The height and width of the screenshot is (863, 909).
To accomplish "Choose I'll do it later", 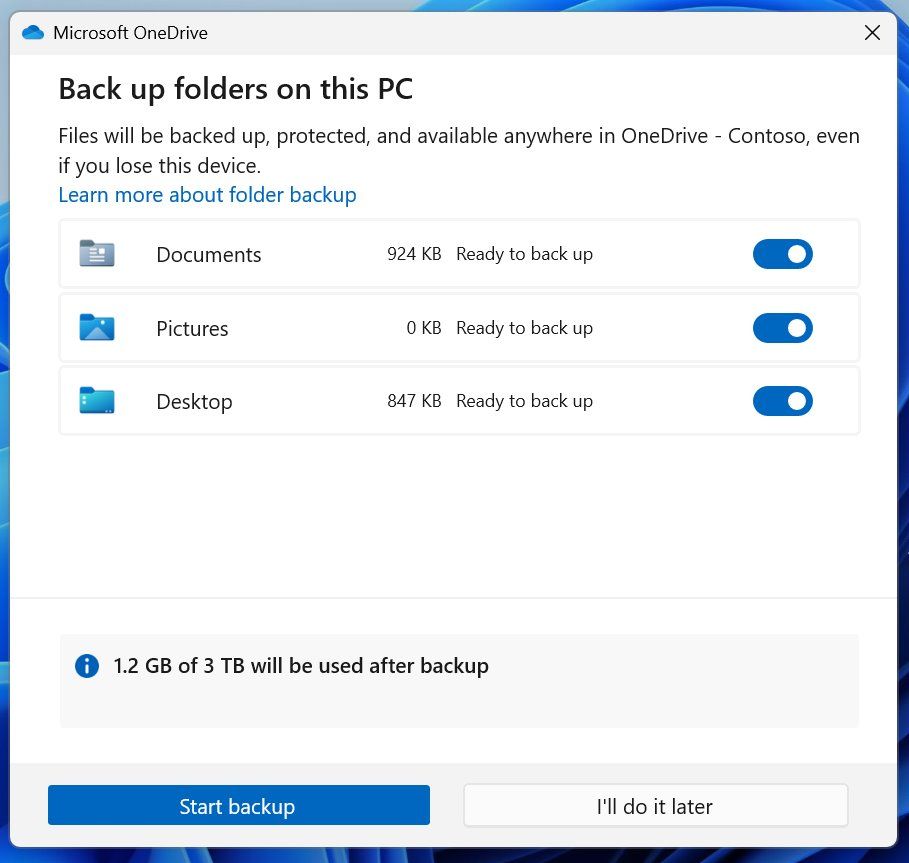I will [655, 806].
